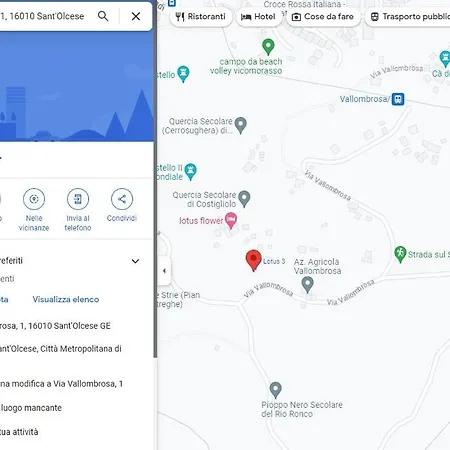Click the castle pin beside 'stello'
The image size is (450, 450).
(x=183, y=74)
